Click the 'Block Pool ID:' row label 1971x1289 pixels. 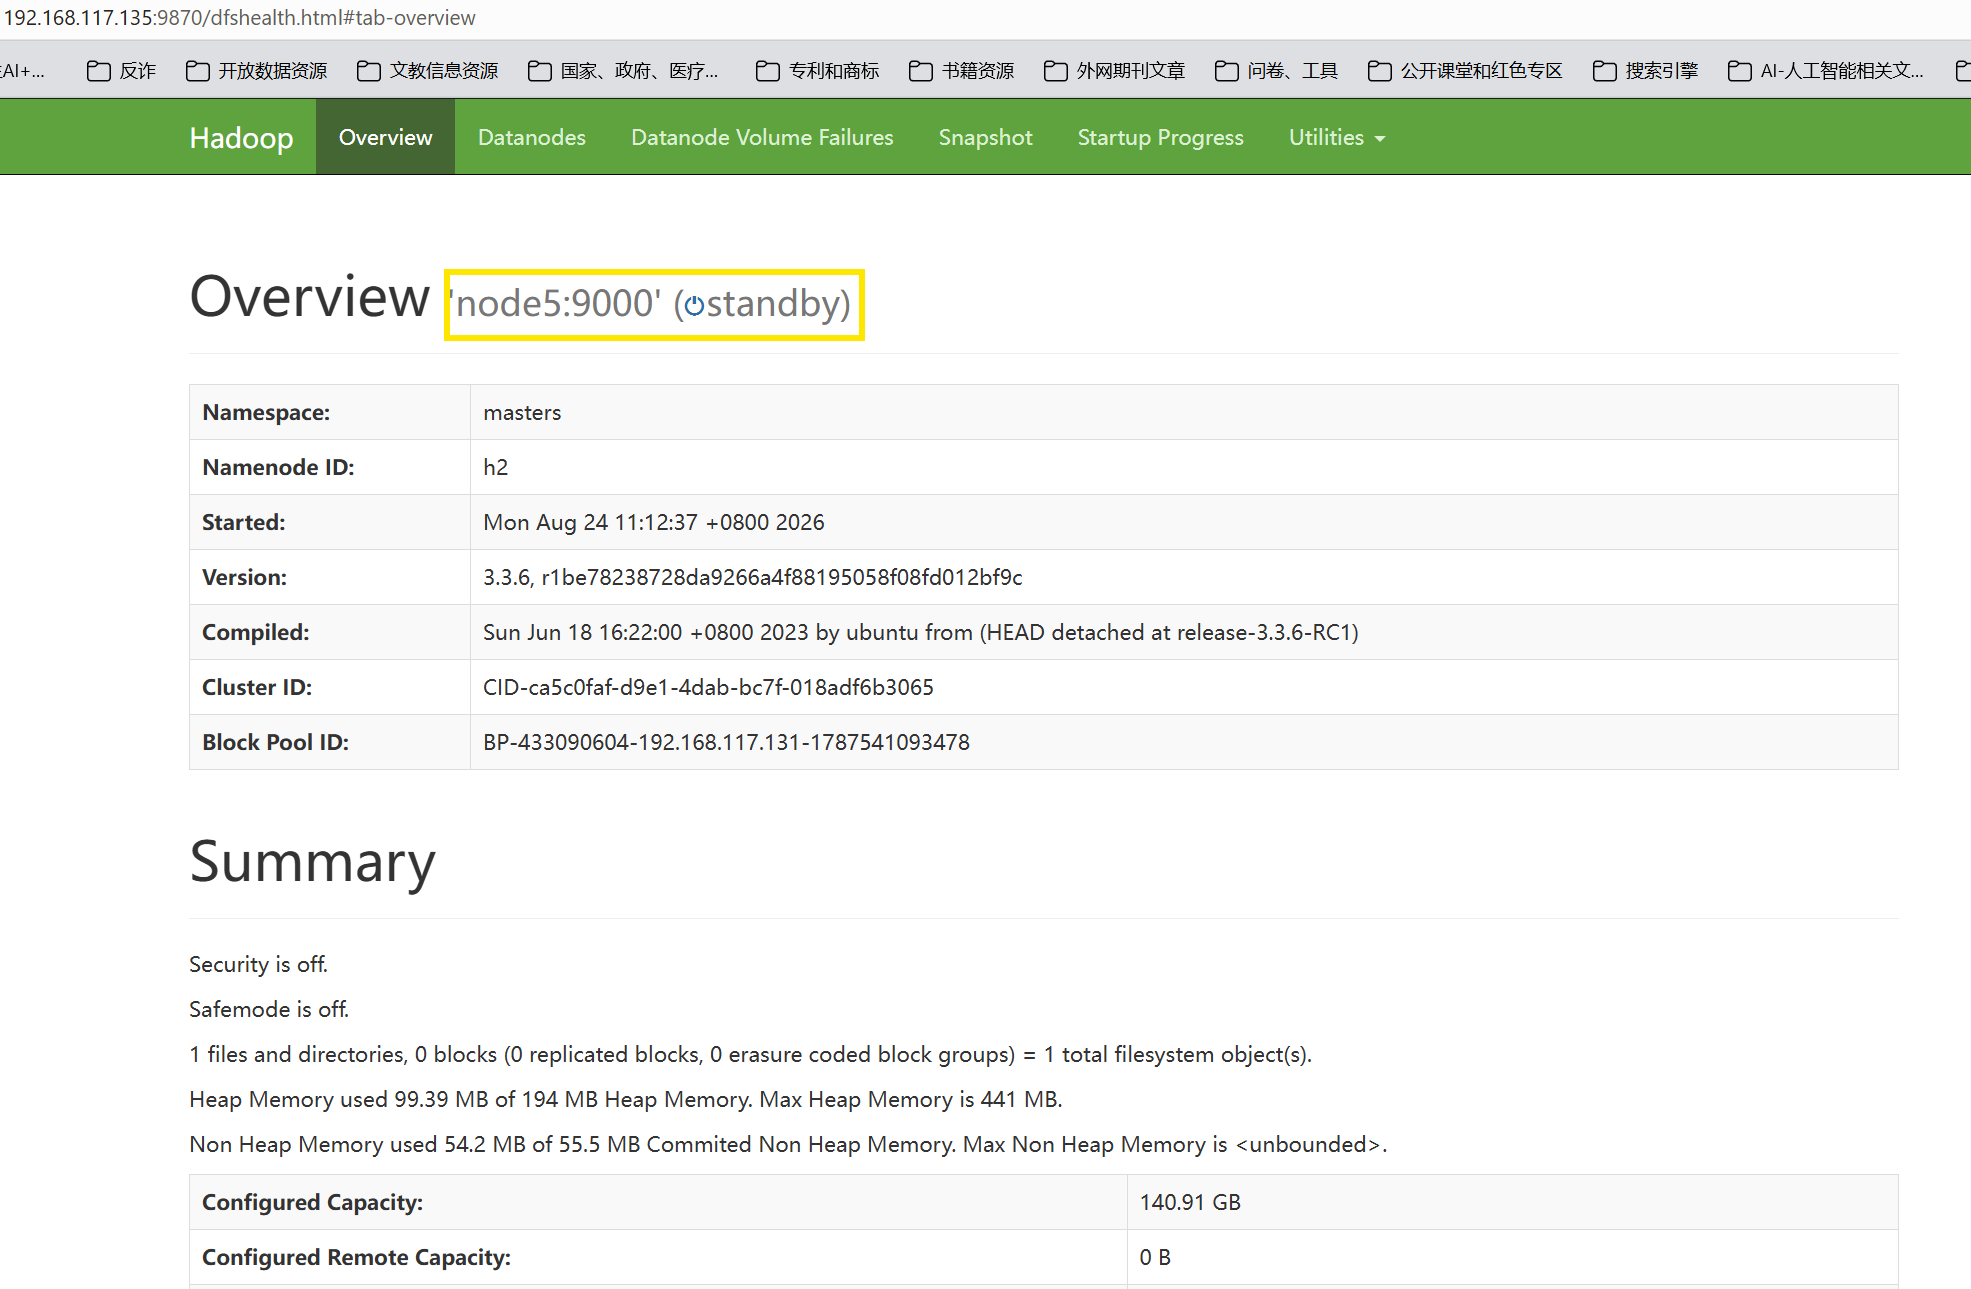276,742
